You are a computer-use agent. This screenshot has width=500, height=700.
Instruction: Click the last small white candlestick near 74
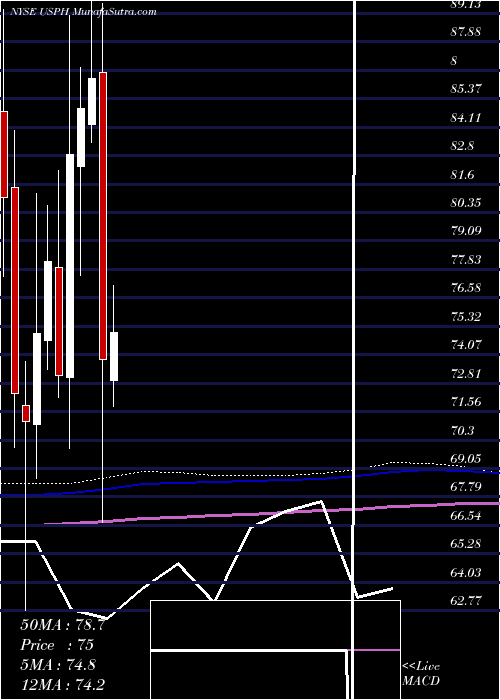coord(114,356)
